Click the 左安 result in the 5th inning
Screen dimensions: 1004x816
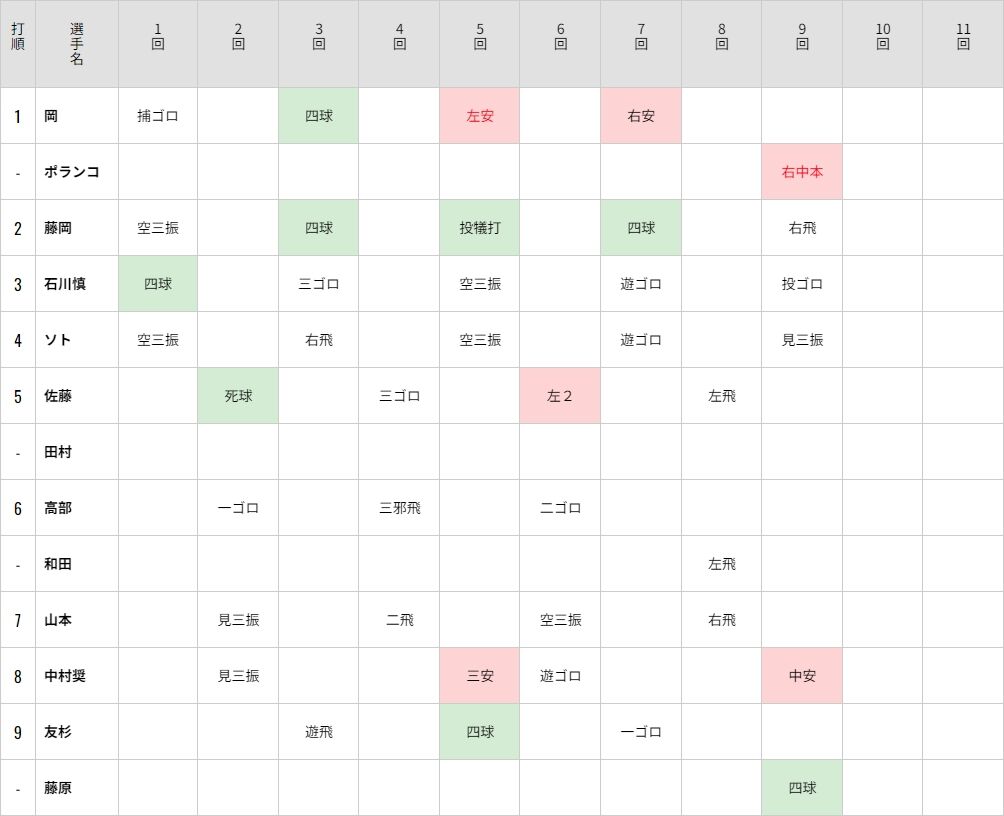tap(480, 116)
